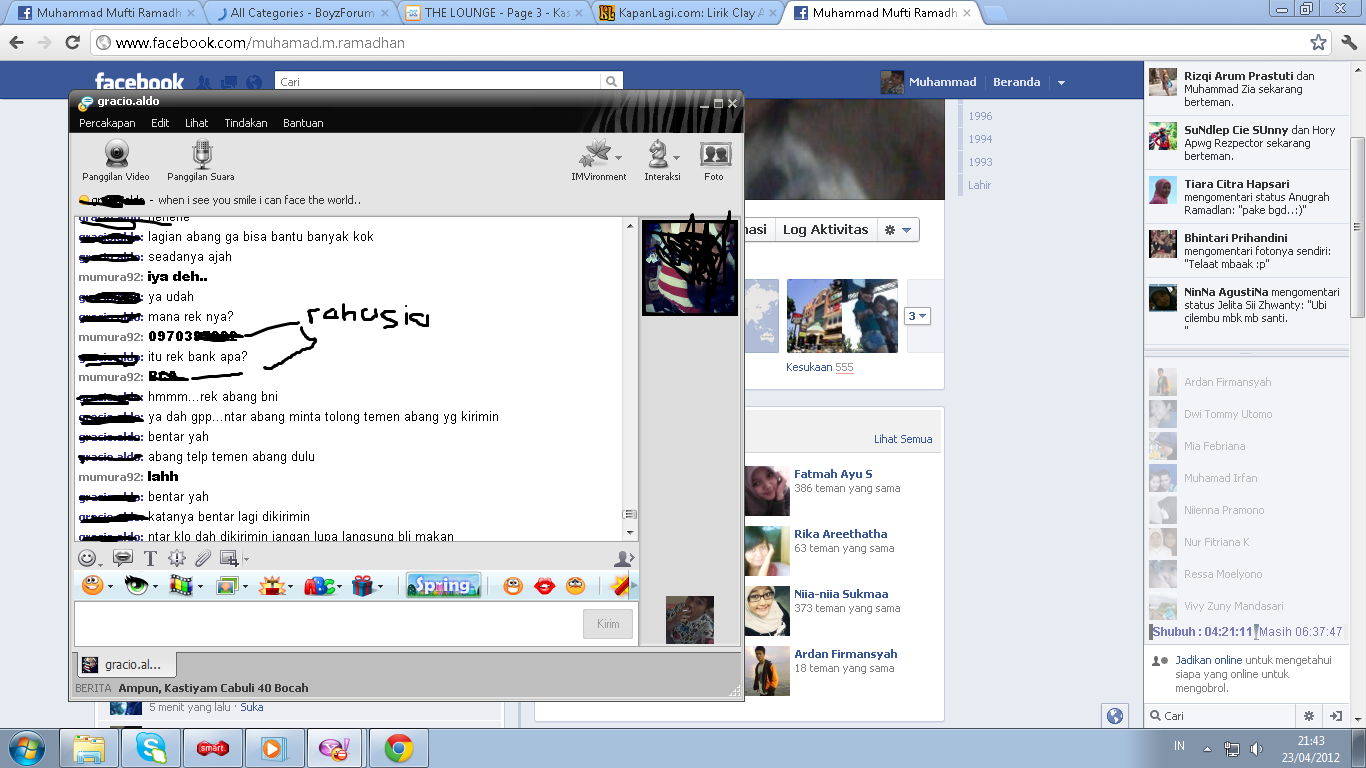Open the Tindakan menu
Image resolution: width=1366 pixels, height=768 pixels.
(246, 123)
